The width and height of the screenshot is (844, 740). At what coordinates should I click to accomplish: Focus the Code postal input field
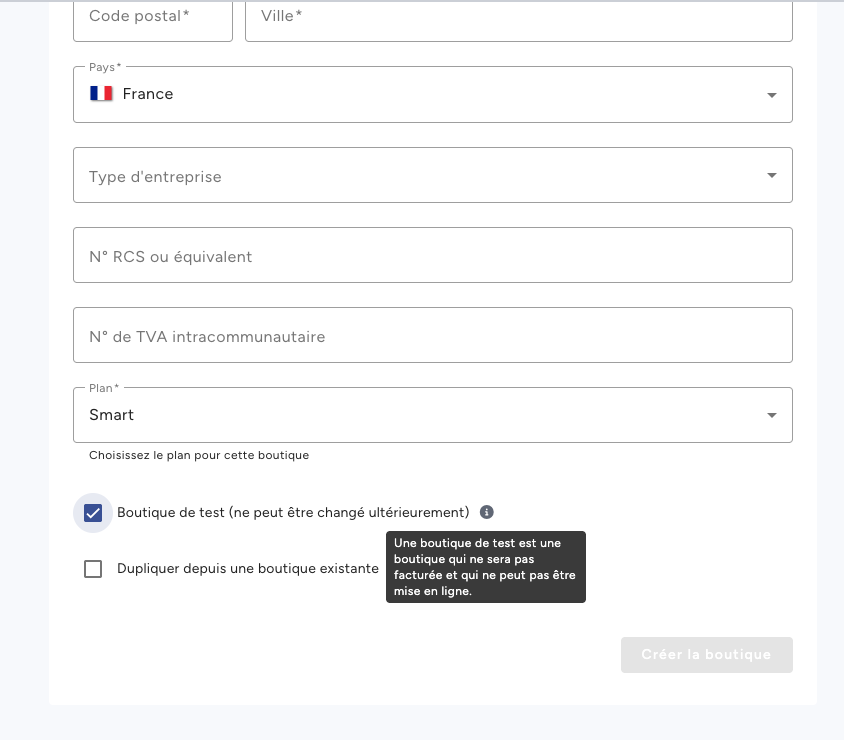(x=152, y=17)
